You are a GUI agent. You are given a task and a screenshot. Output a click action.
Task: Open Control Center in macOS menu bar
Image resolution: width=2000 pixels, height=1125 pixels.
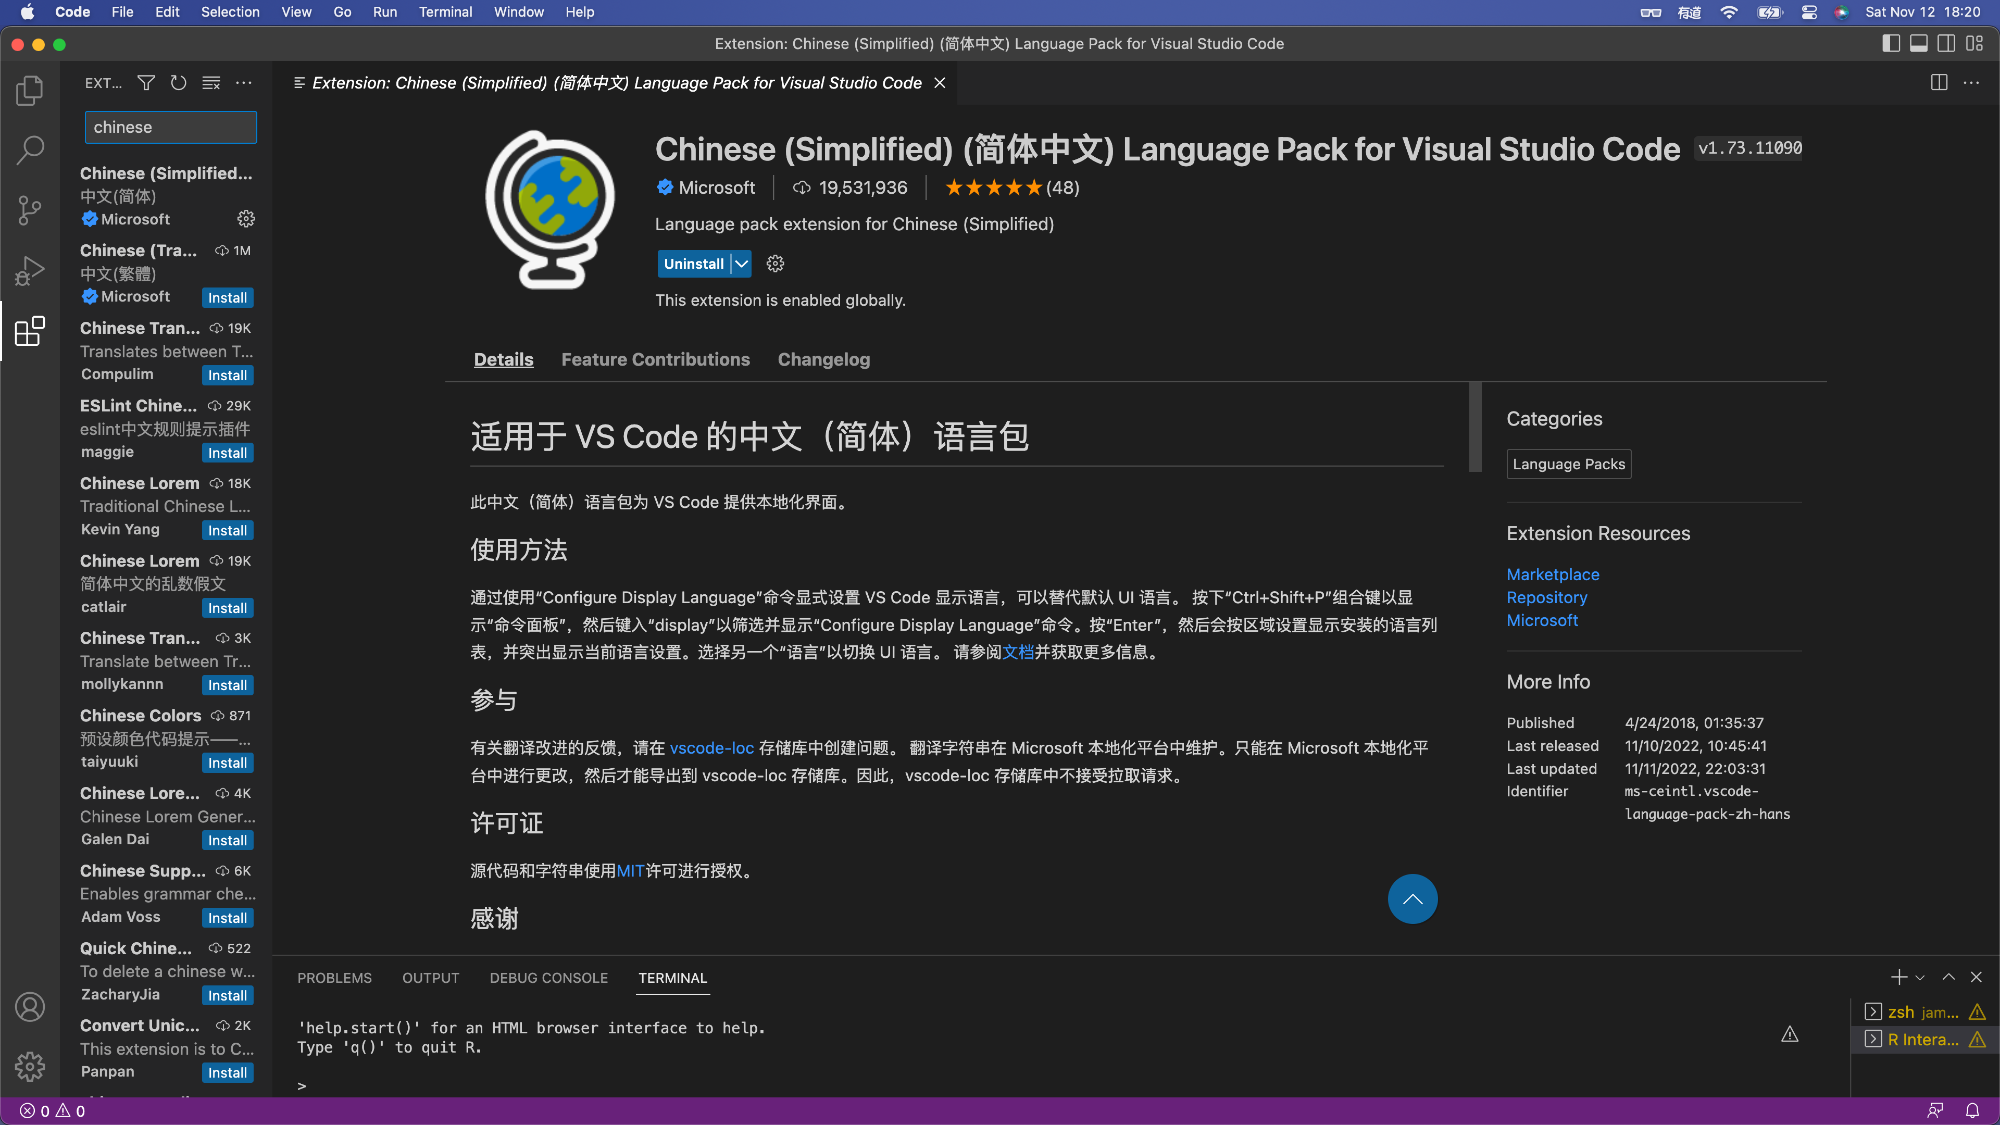[1809, 12]
